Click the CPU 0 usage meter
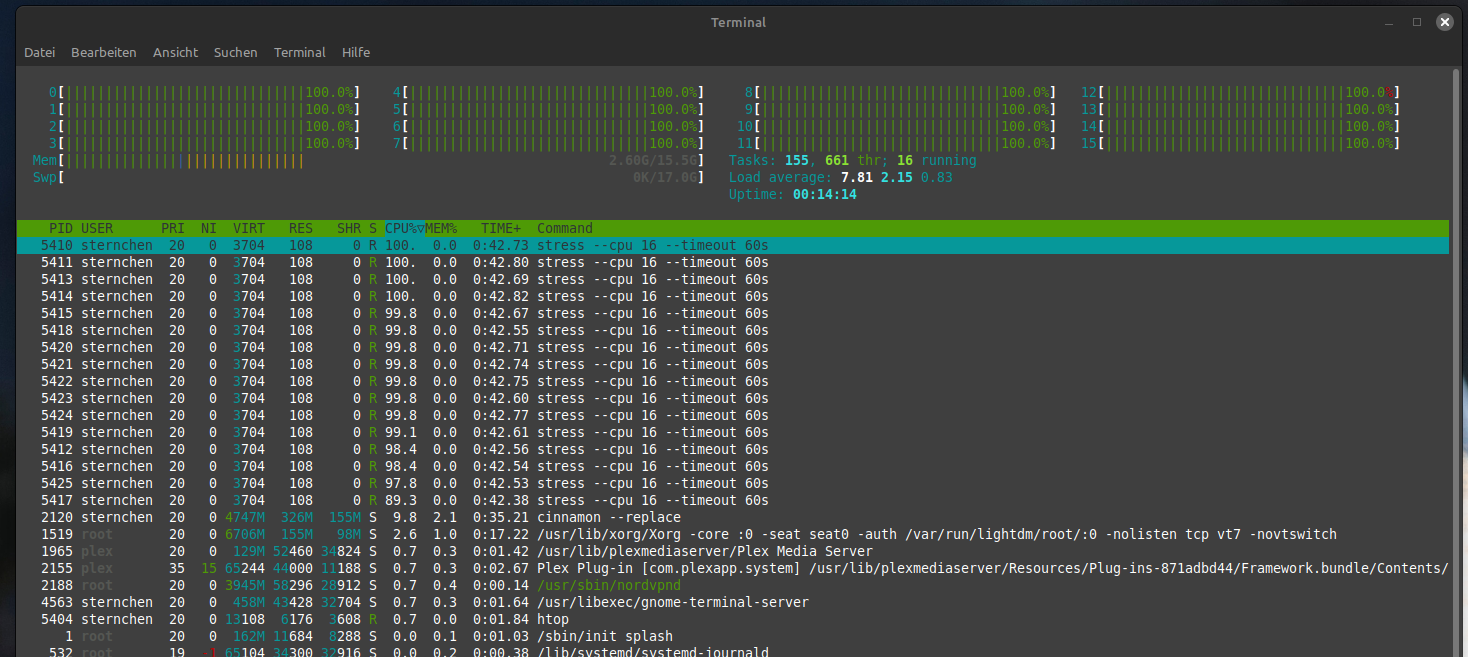Screen dimensions: 1468x657 coord(204,92)
